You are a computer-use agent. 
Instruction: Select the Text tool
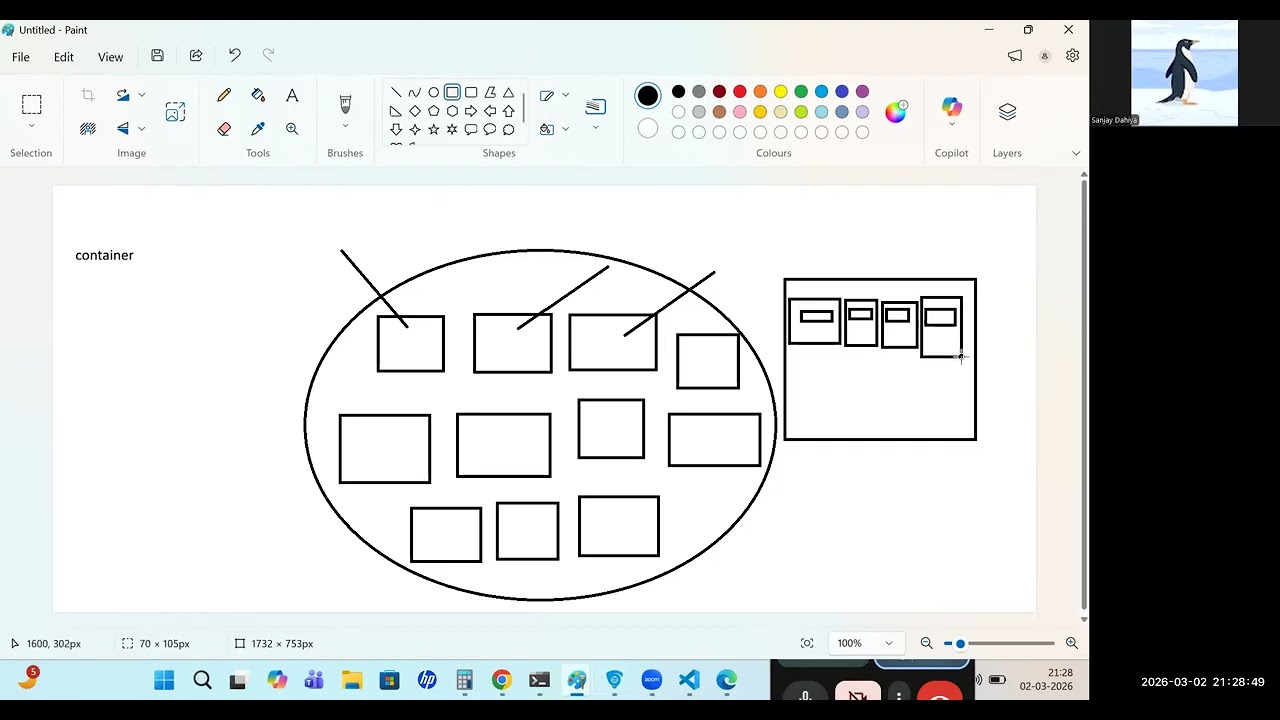pos(292,95)
